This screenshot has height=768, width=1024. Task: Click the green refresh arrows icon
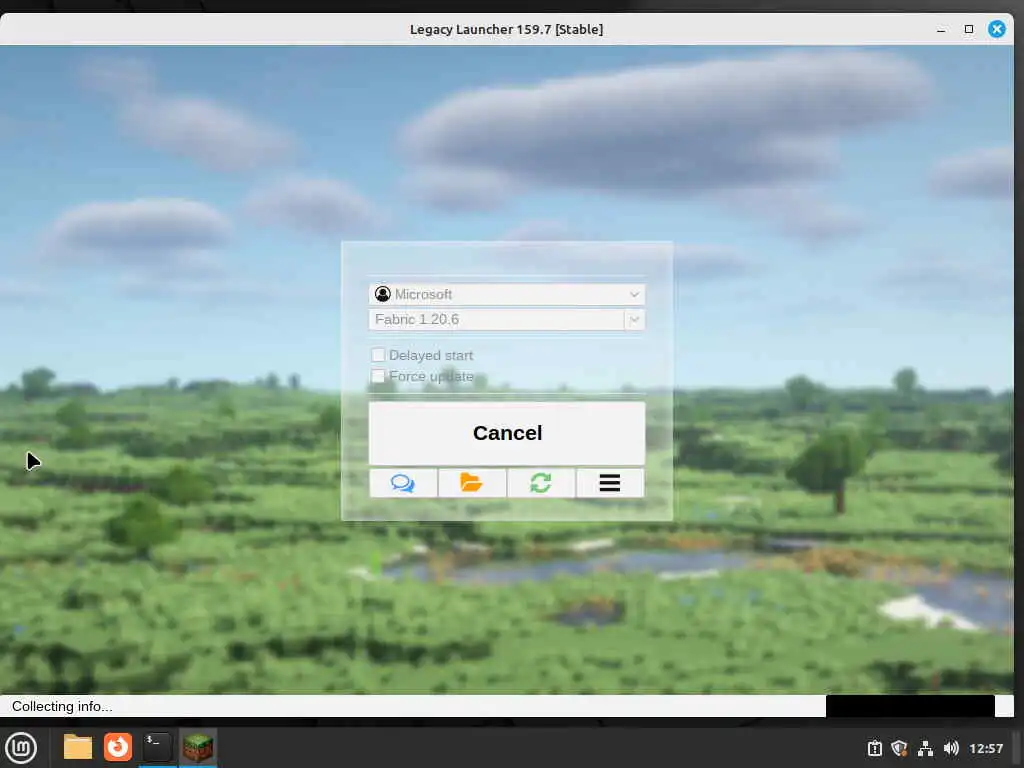tap(541, 483)
